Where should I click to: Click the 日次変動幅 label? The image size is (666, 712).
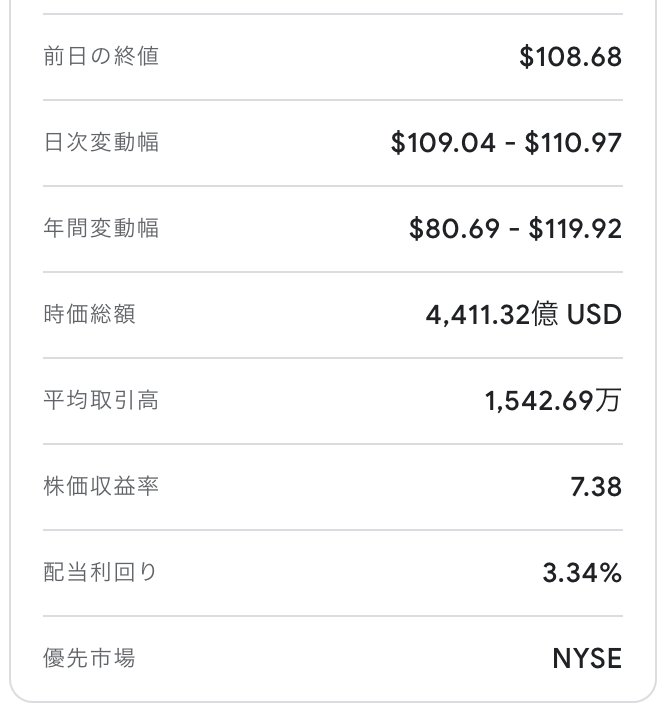point(101,142)
